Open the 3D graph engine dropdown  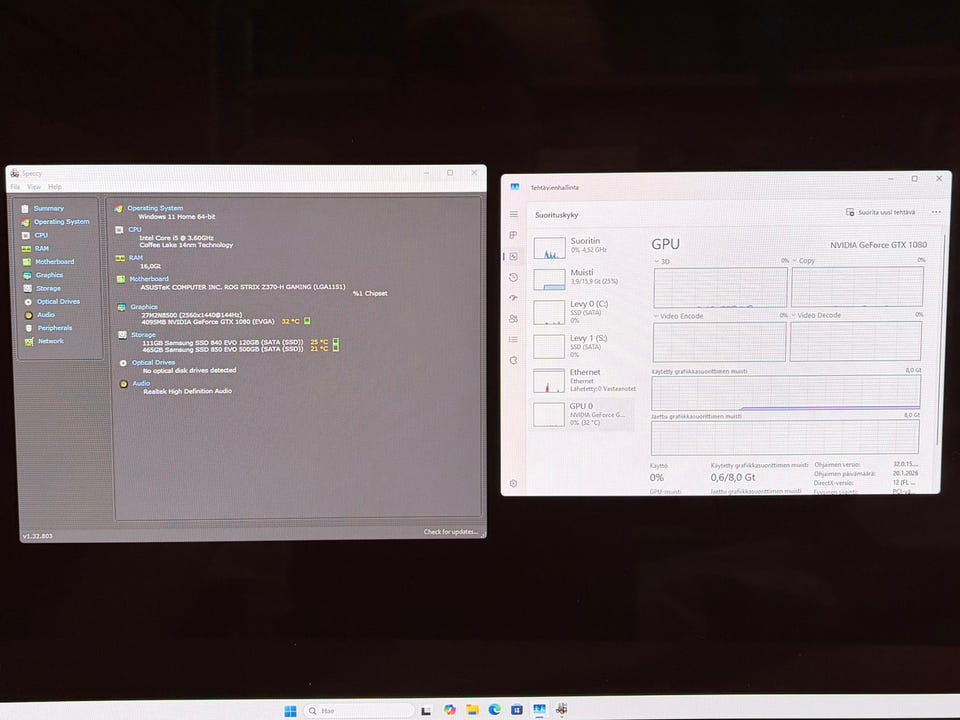tap(662, 261)
